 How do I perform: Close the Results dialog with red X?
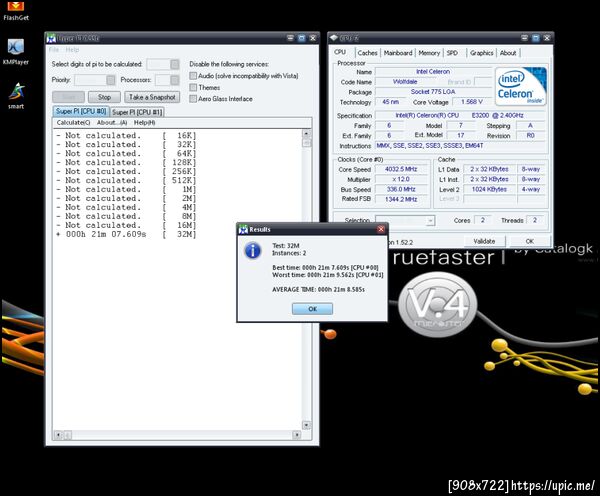tap(381, 229)
